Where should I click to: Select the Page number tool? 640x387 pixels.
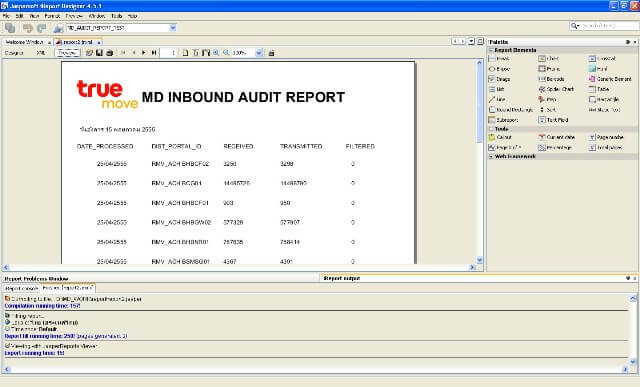pos(606,137)
